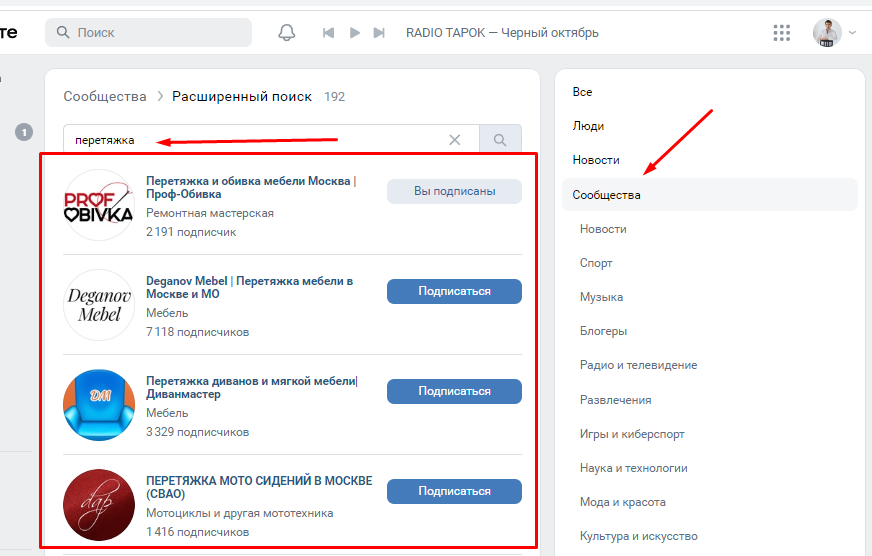
Task: Click Мотоциклы и другая мототехника label
Action: [x=240, y=513]
